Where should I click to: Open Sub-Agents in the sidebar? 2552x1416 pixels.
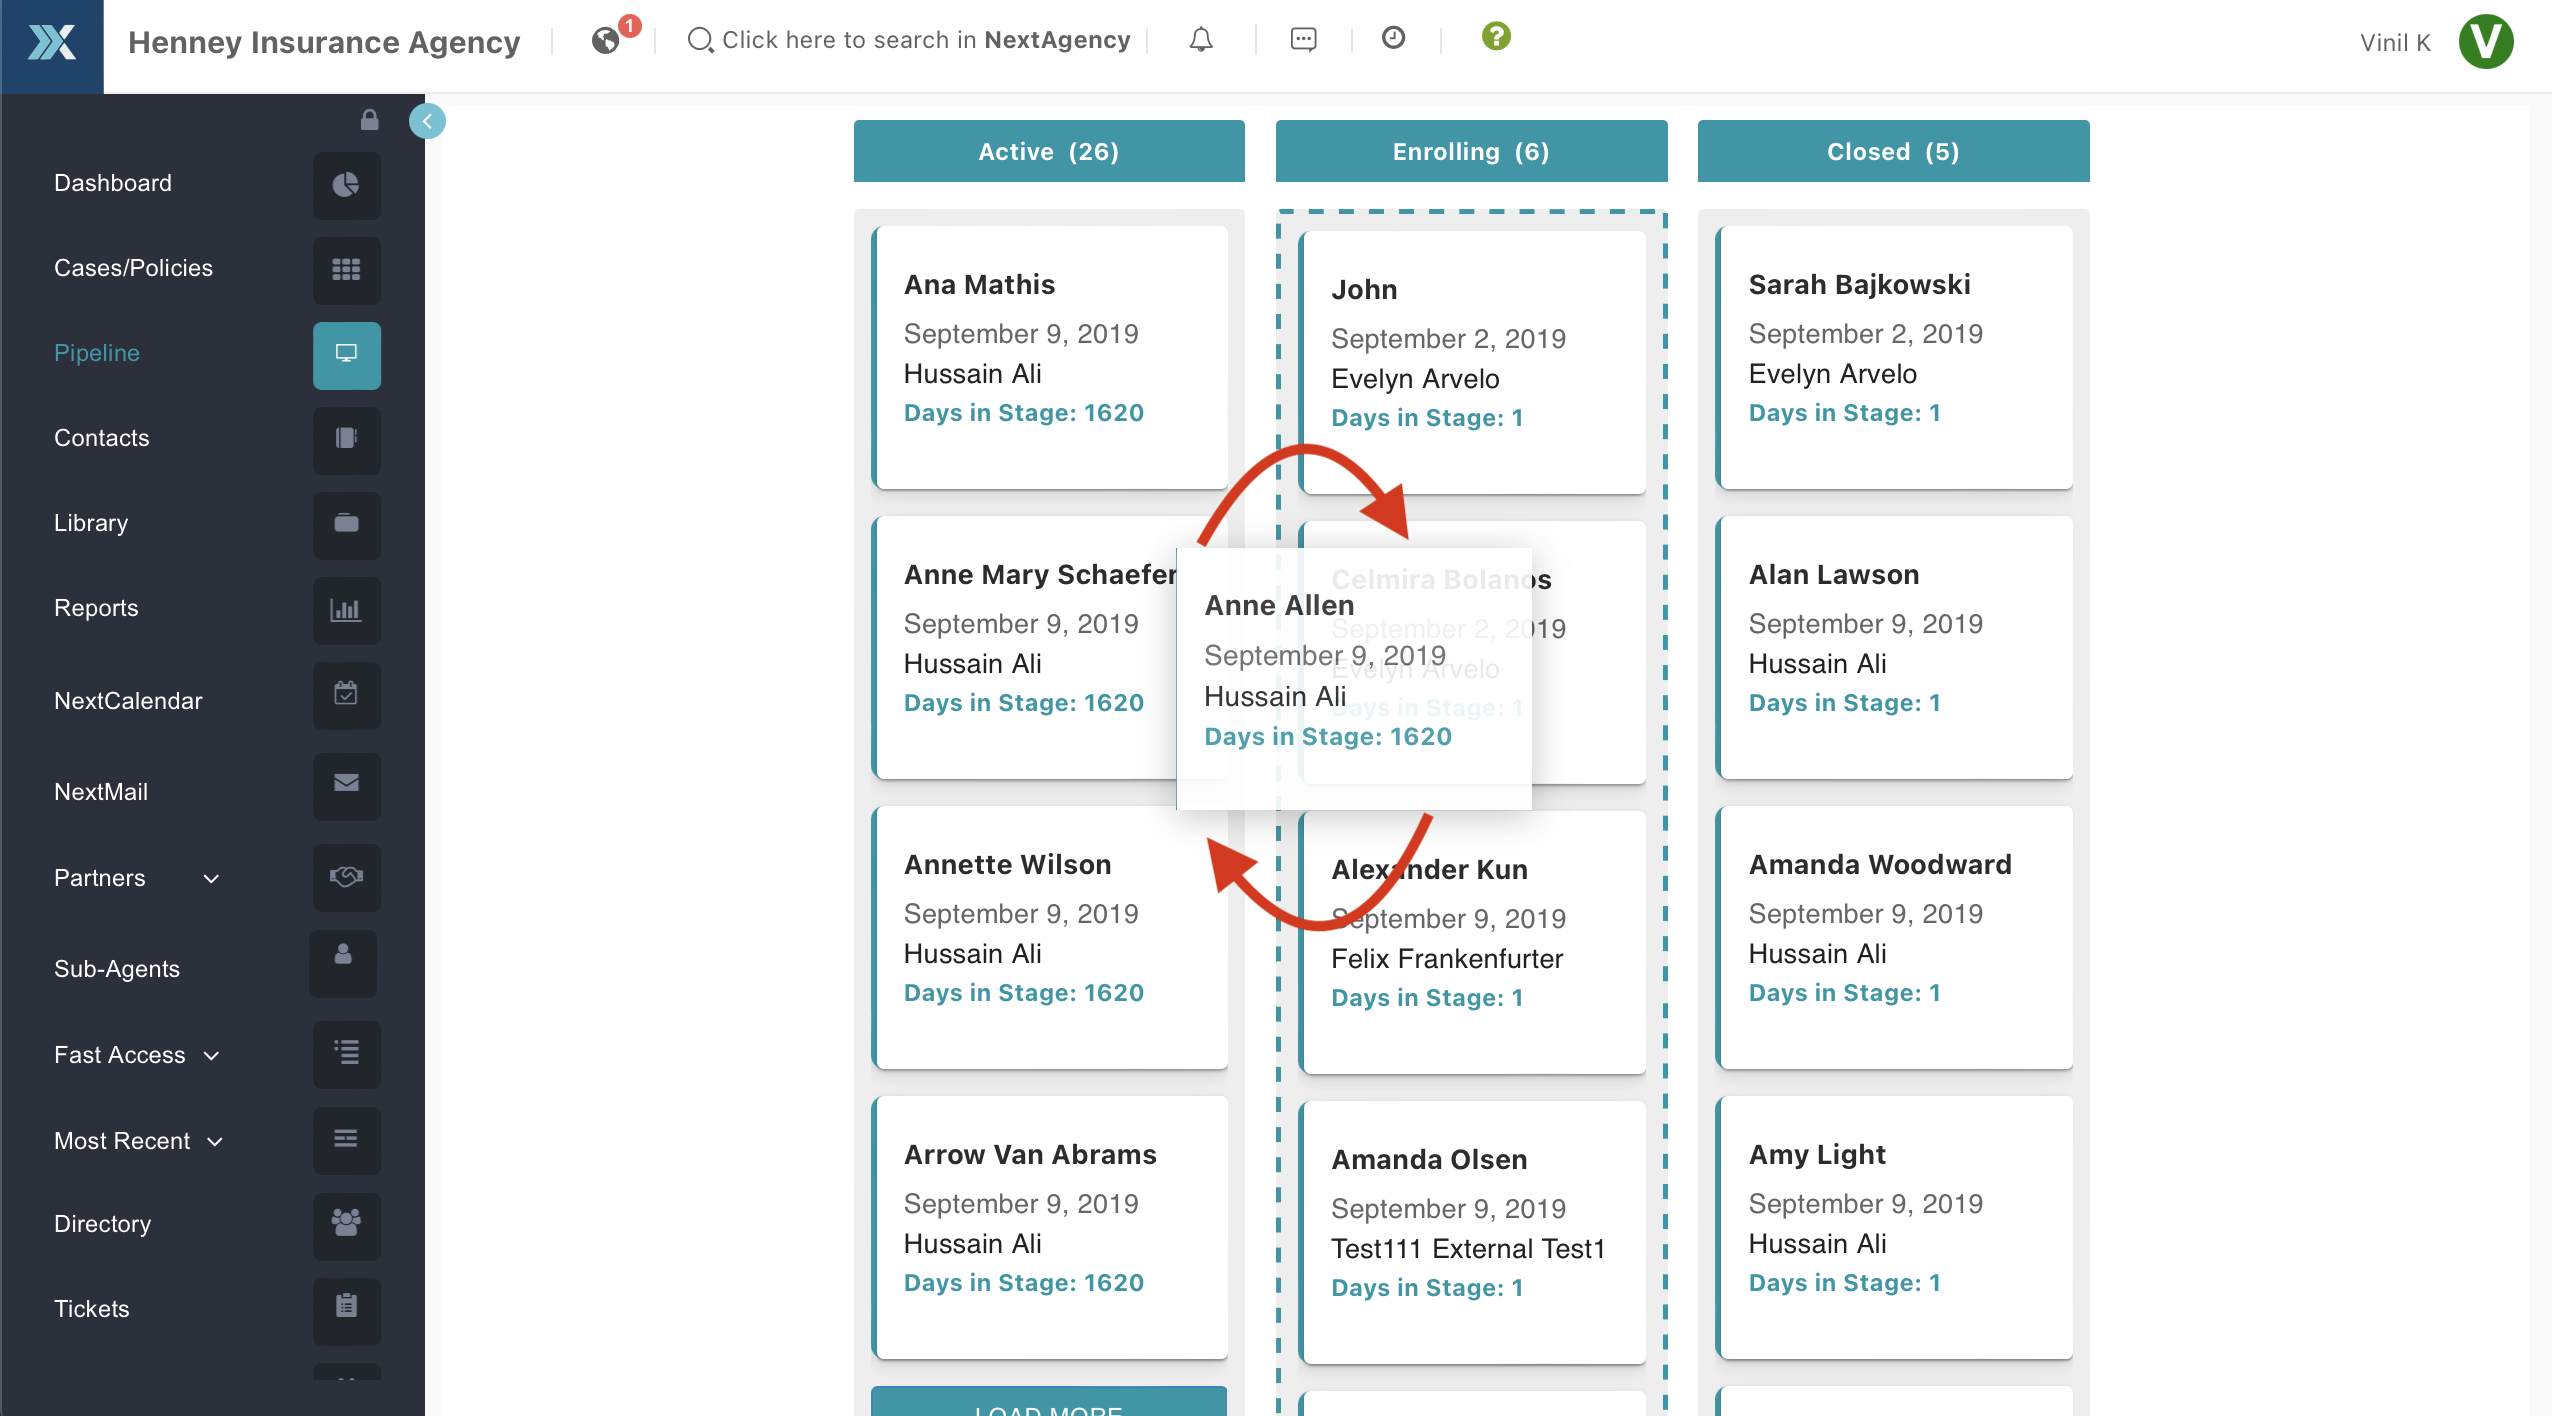(x=117, y=969)
